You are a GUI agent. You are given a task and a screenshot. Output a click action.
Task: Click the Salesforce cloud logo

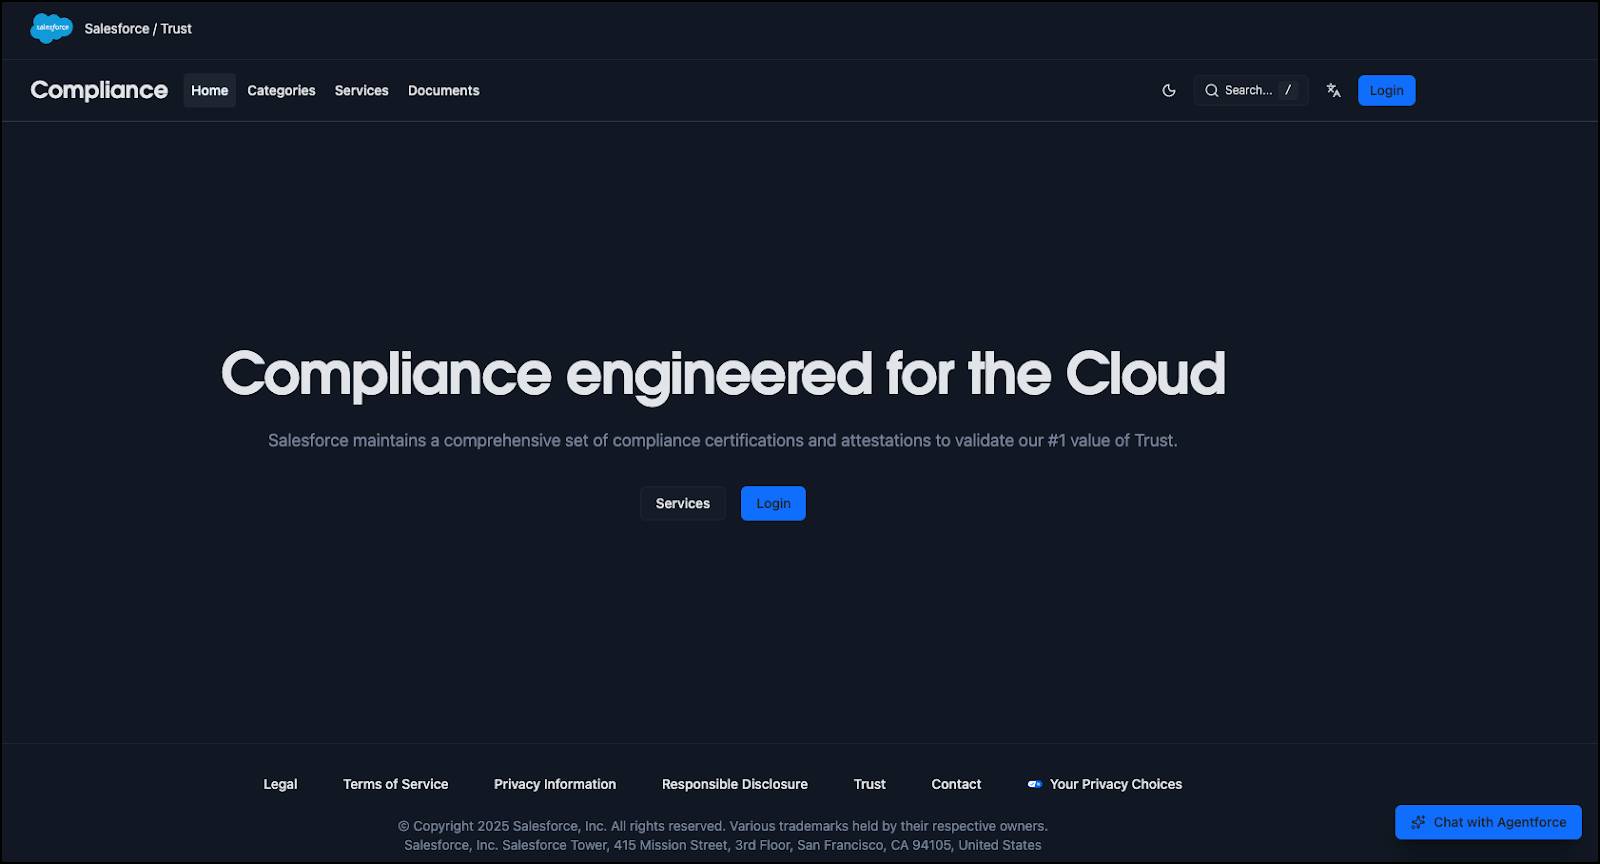[51, 28]
